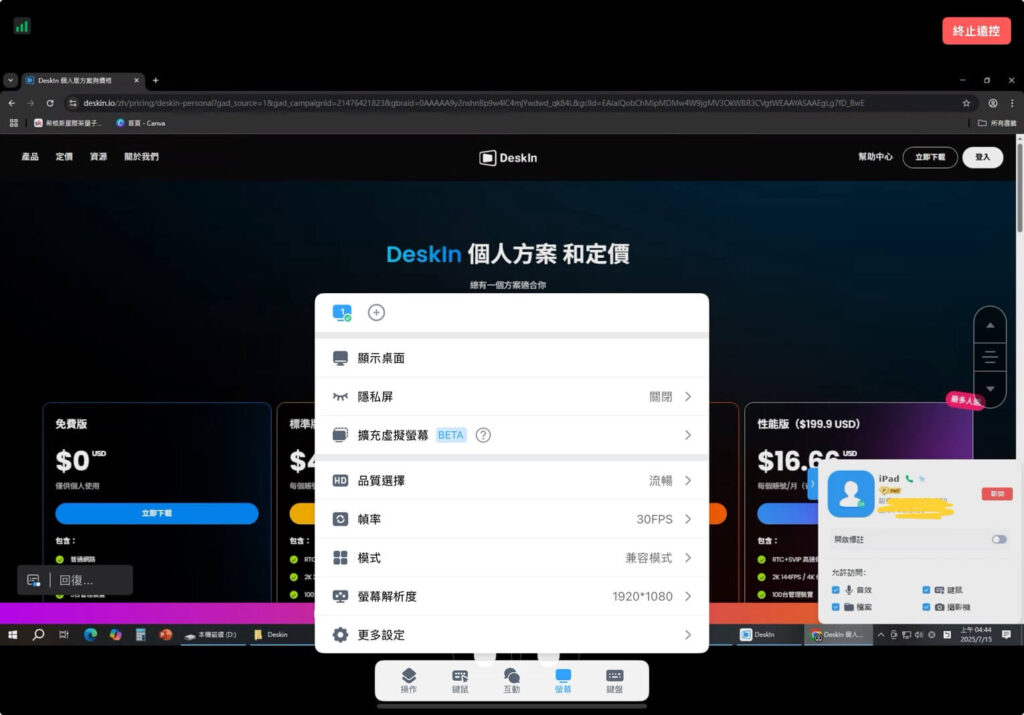This screenshot has width=1024, height=715.
Task: Open Windows taskbar search
Action: pyautogui.click(x=38, y=635)
